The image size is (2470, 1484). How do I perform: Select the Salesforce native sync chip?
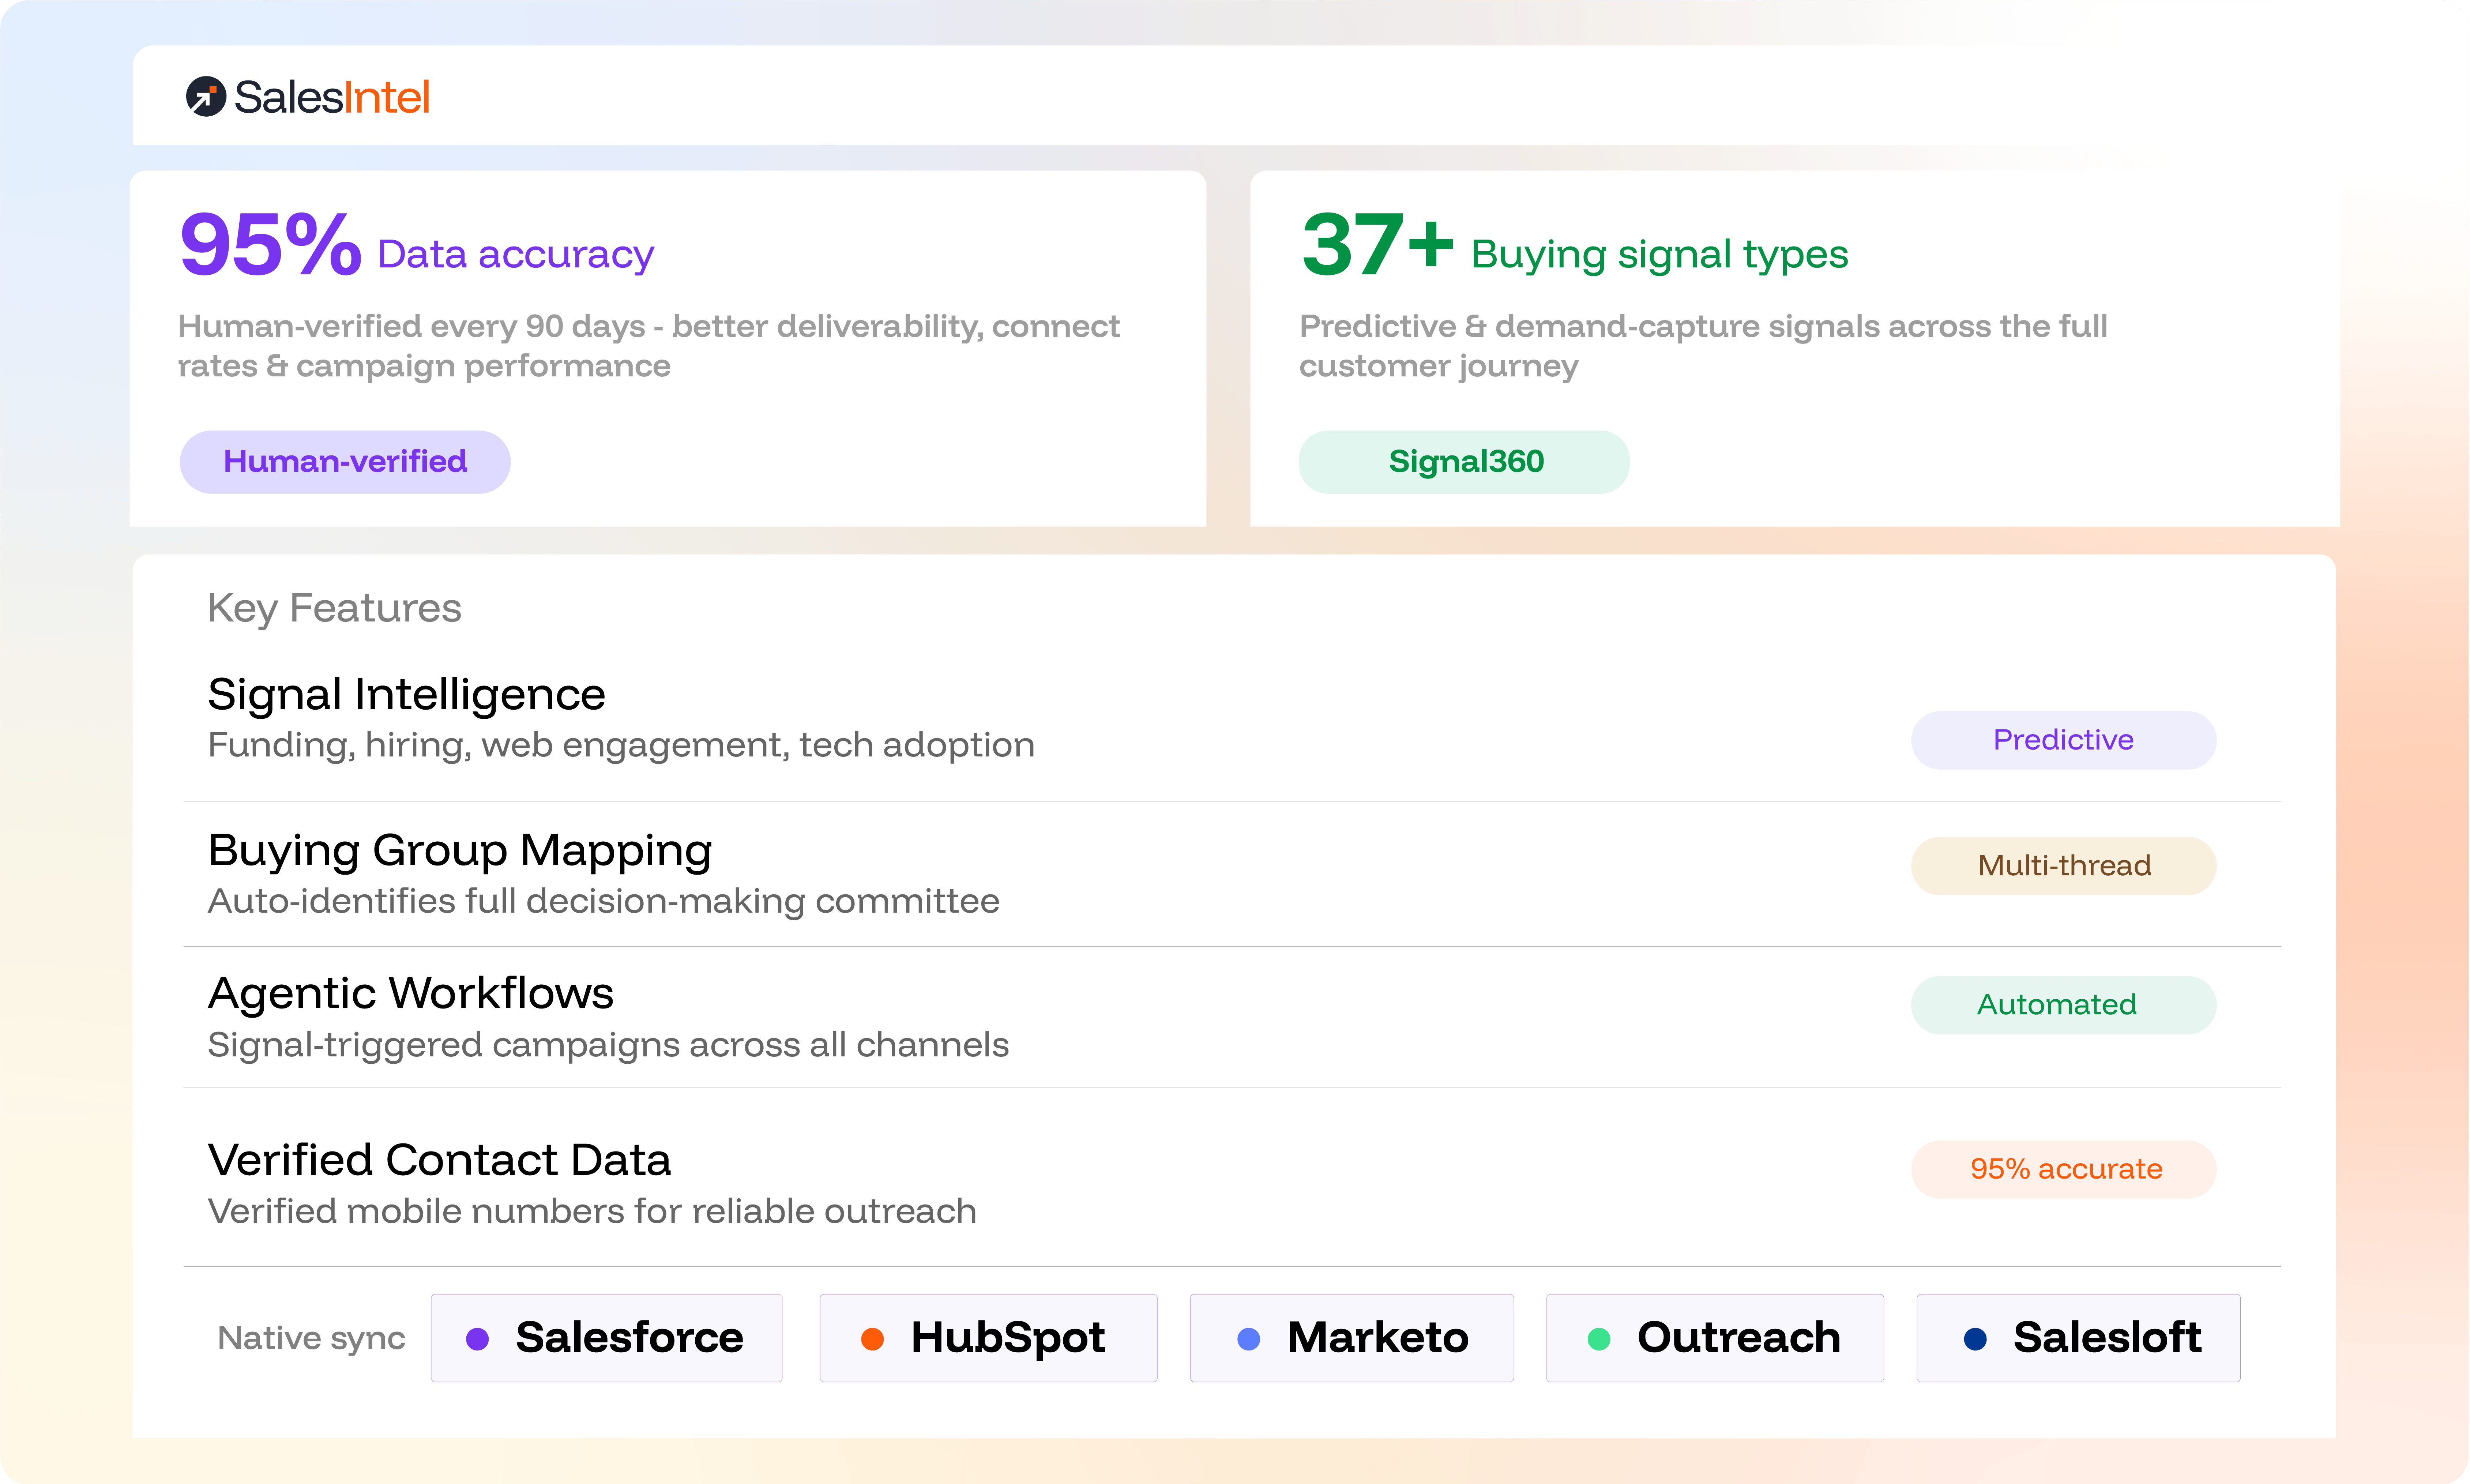(607, 1338)
